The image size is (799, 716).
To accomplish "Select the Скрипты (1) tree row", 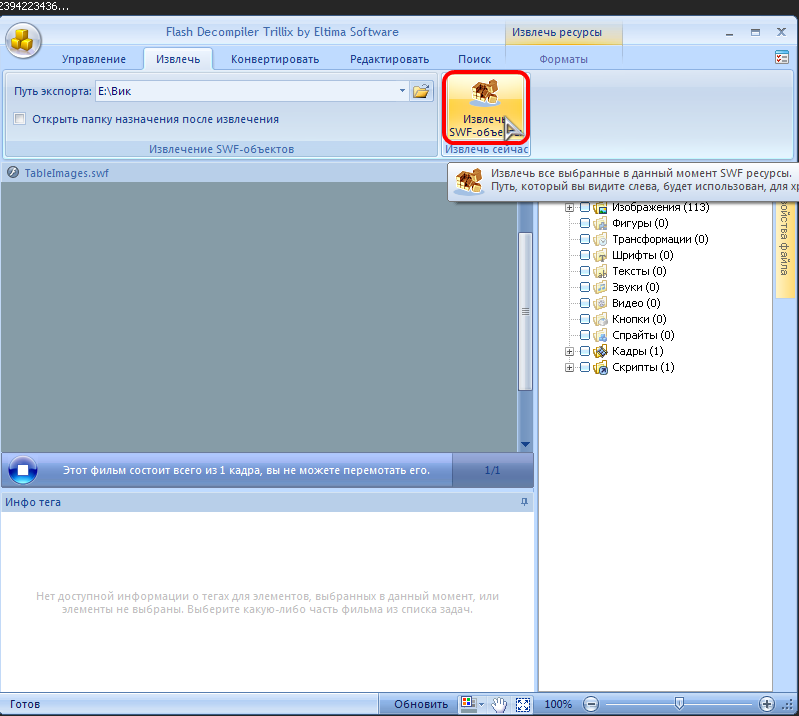I will [x=643, y=367].
